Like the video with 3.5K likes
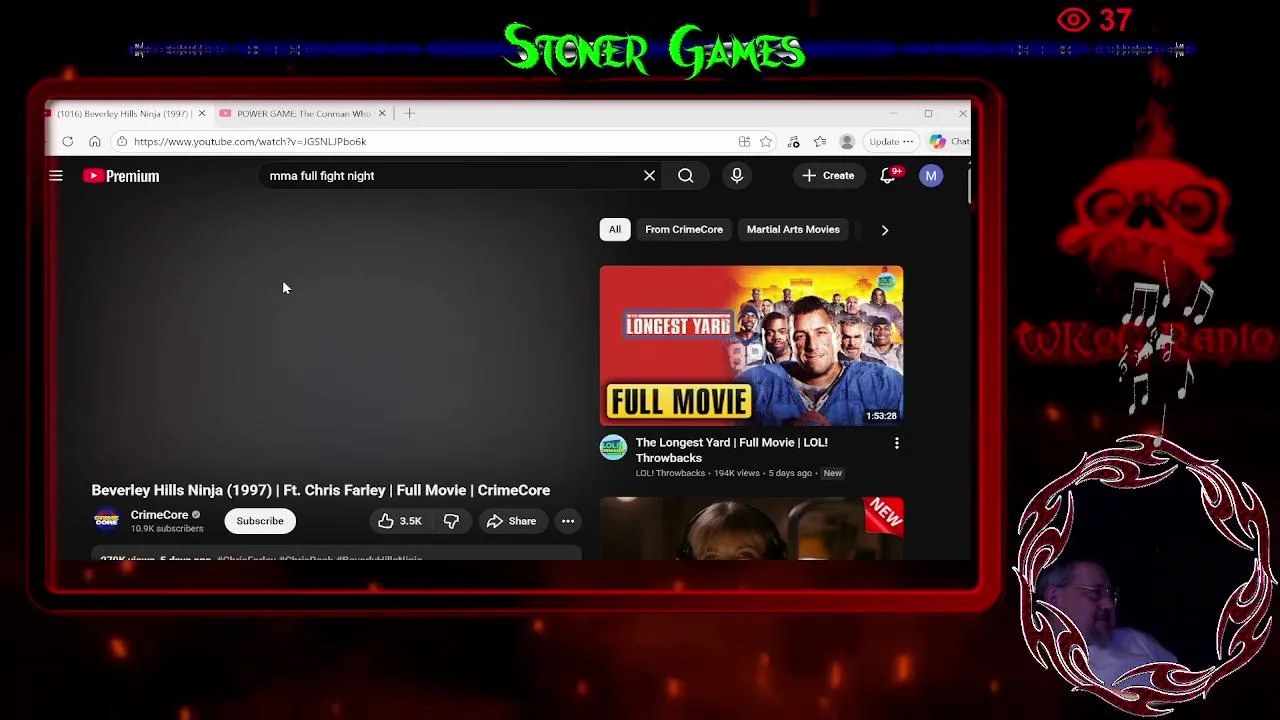 (x=400, y=521)
